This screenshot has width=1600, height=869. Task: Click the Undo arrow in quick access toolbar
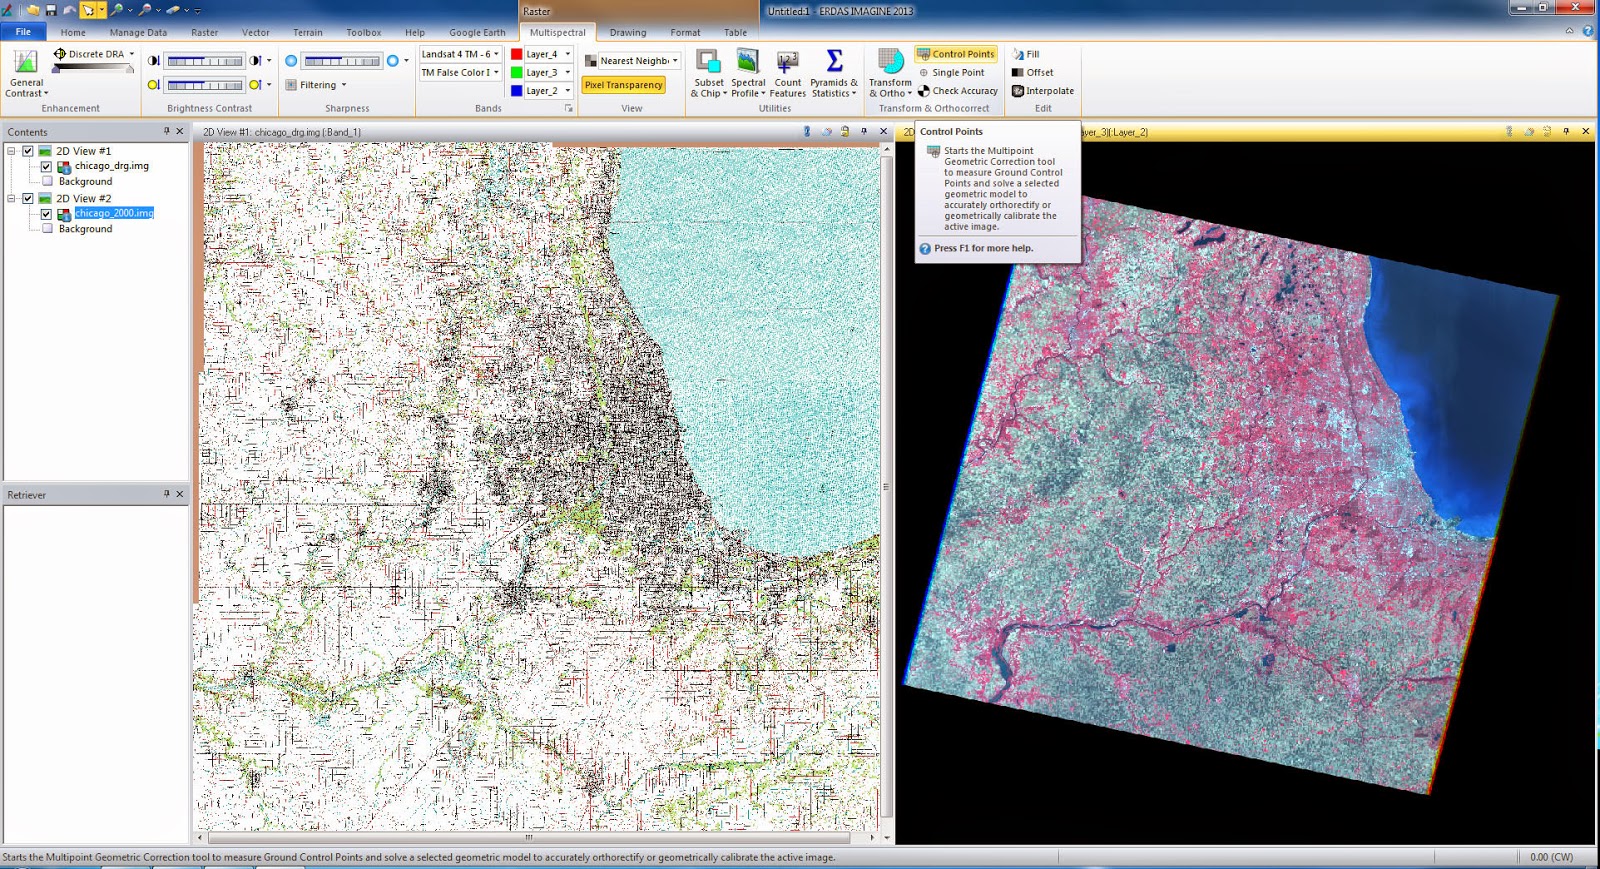tap(69, 10)
